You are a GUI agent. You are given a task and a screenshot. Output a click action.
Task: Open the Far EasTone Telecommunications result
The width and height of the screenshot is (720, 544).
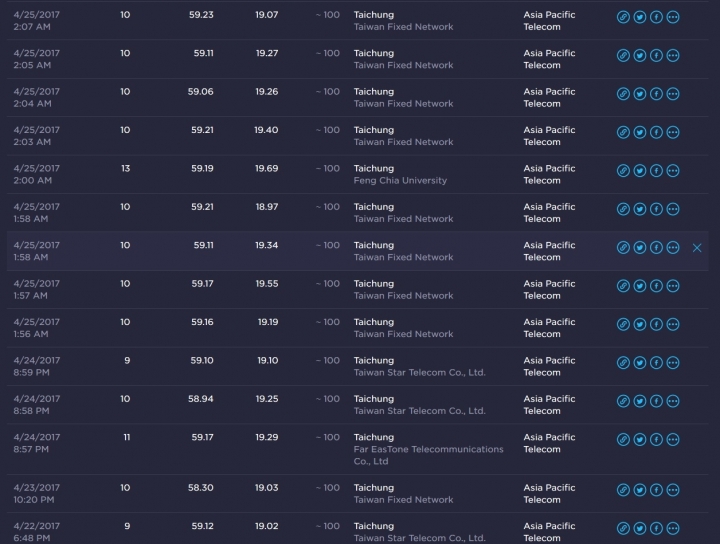click(428, 450)
